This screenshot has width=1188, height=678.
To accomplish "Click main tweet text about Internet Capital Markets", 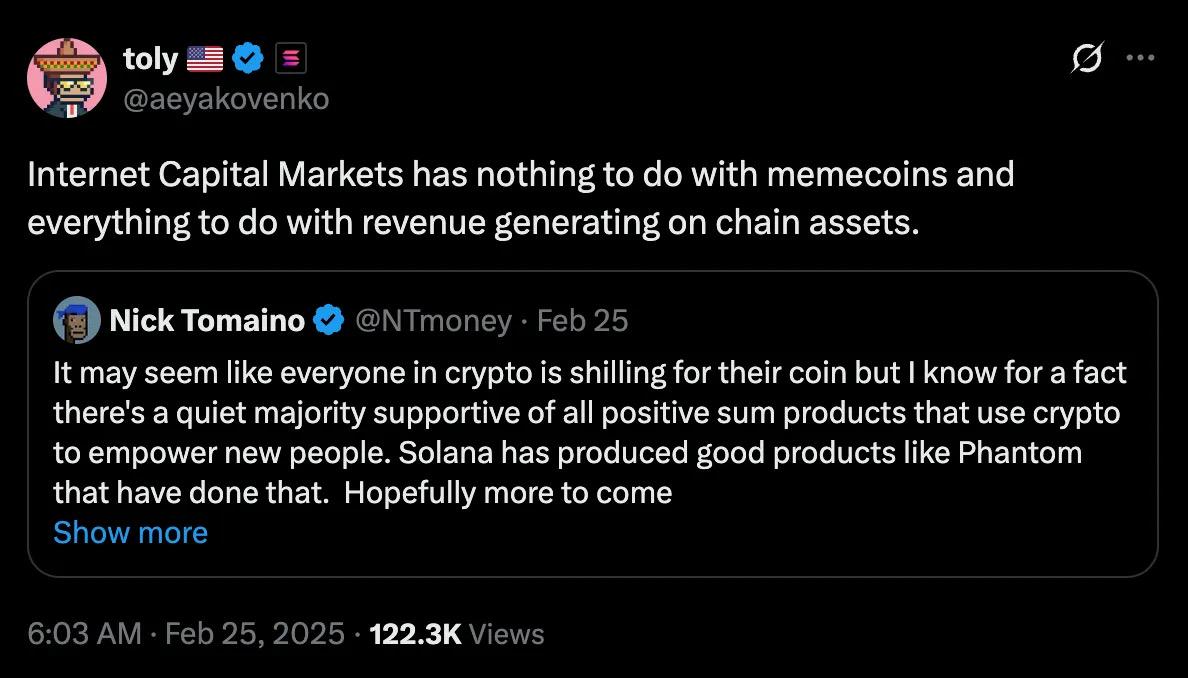I will coord(520,198).
